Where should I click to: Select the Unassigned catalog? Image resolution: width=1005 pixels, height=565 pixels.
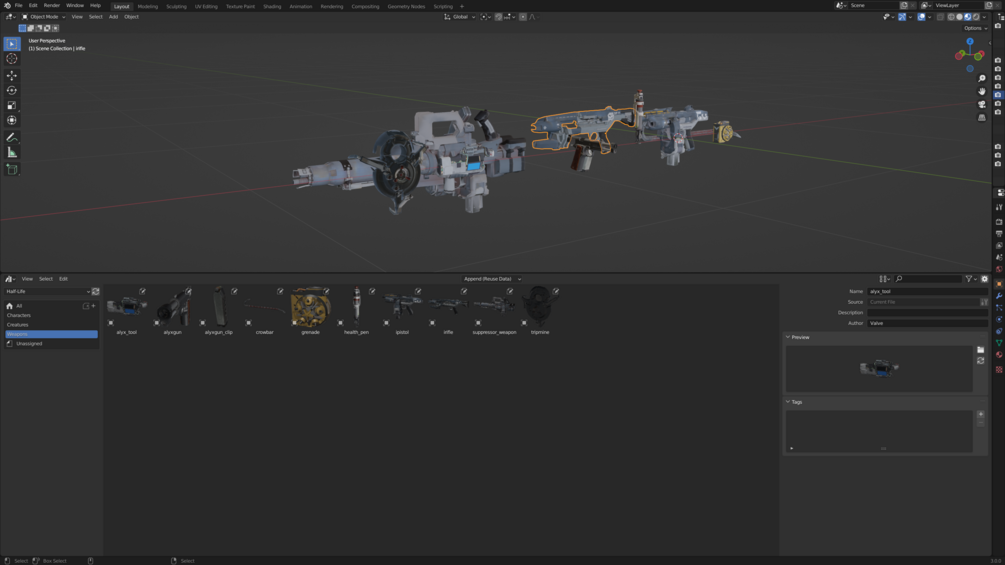click(51, 343)
